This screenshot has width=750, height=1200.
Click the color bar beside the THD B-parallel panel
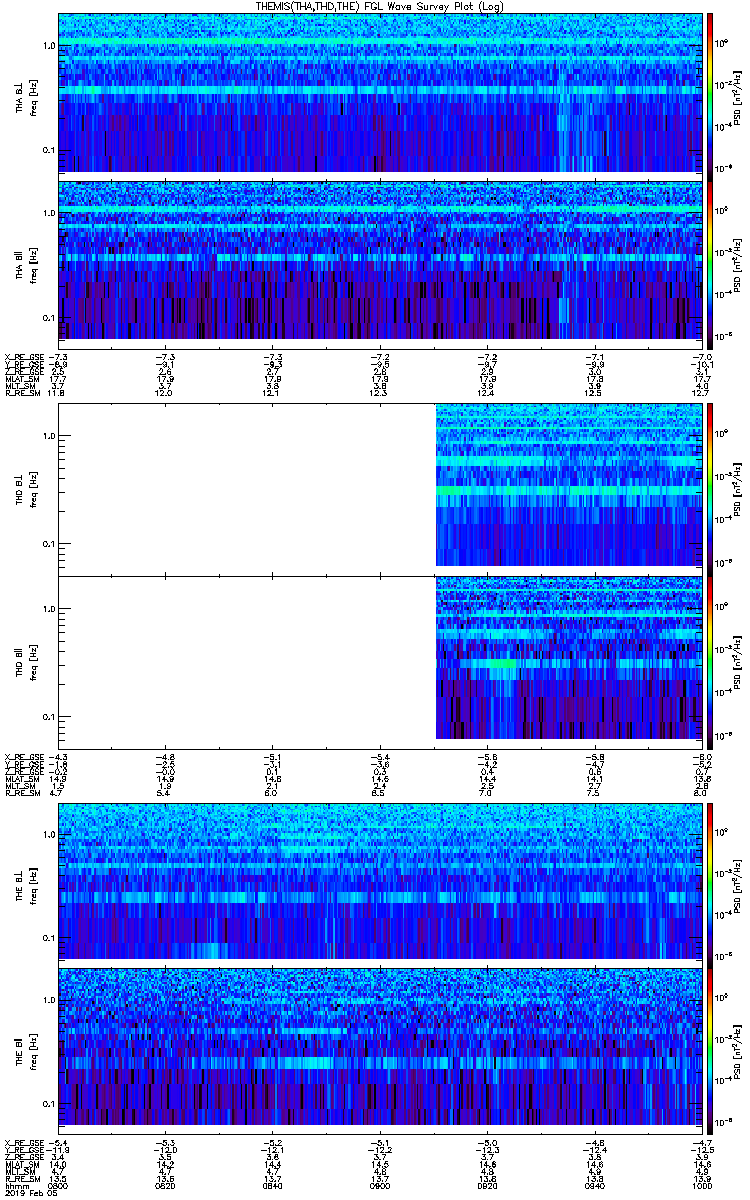point(710,662)
